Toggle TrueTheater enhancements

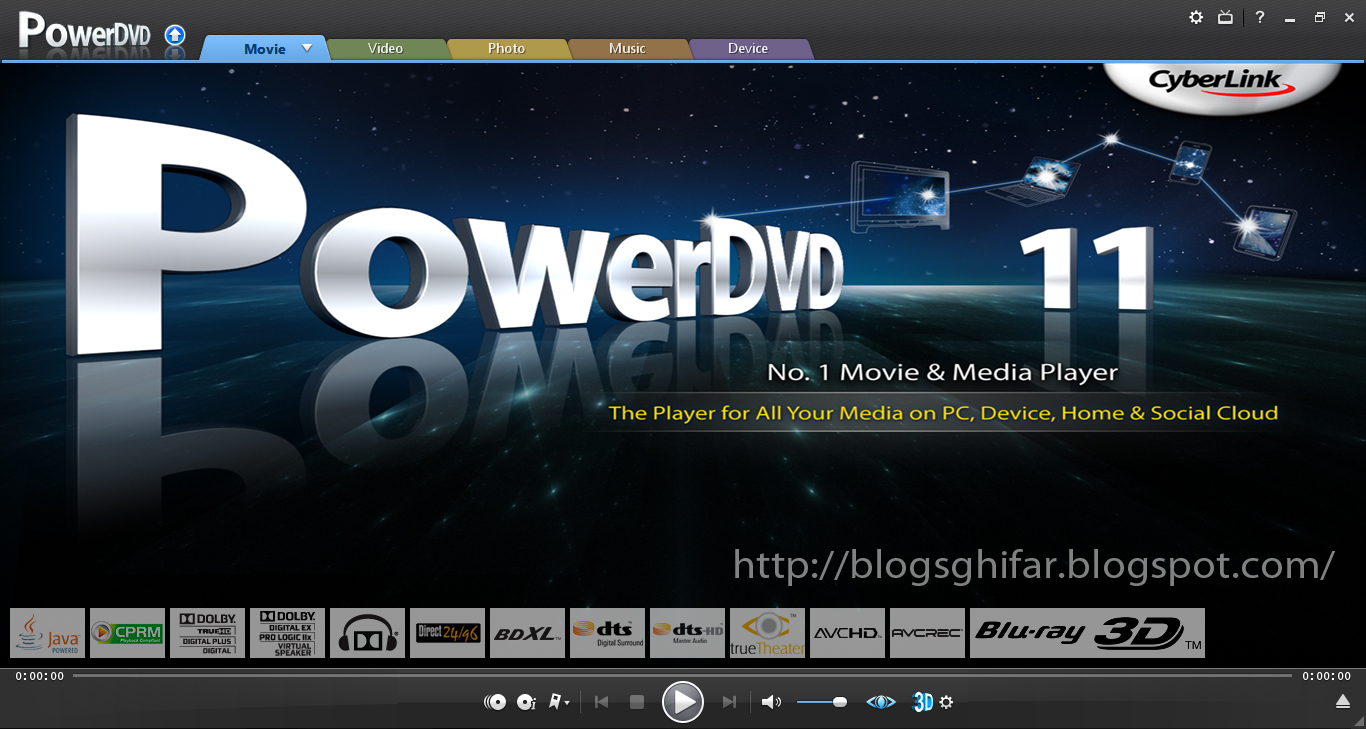pos(880,702)
